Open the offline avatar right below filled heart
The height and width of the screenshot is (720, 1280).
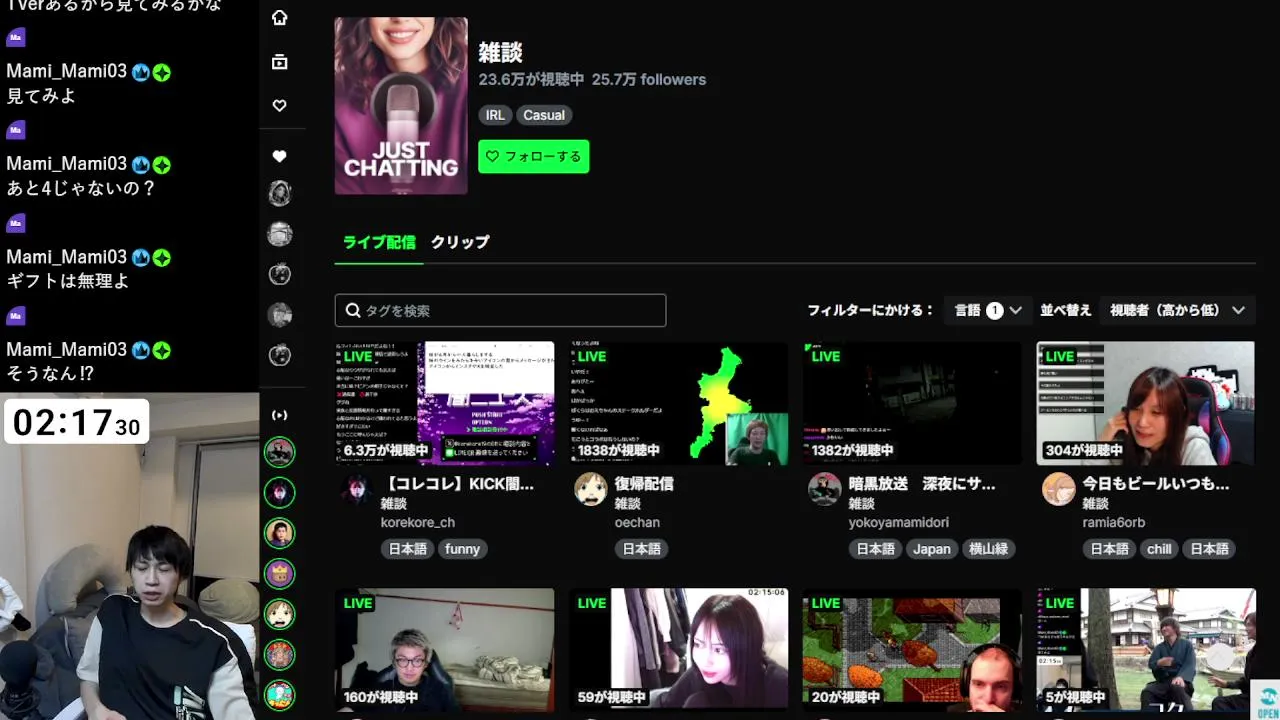pos(280,194)
